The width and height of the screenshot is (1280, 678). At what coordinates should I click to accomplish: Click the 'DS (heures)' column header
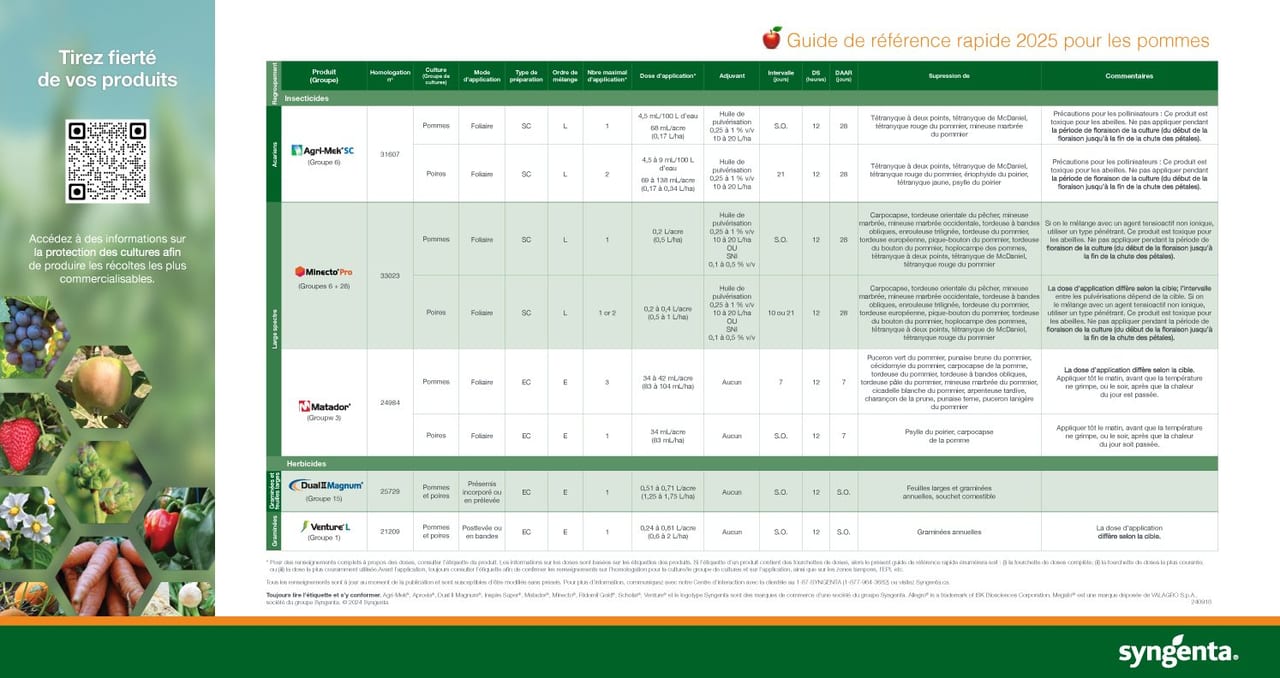(x=816, y=76)
